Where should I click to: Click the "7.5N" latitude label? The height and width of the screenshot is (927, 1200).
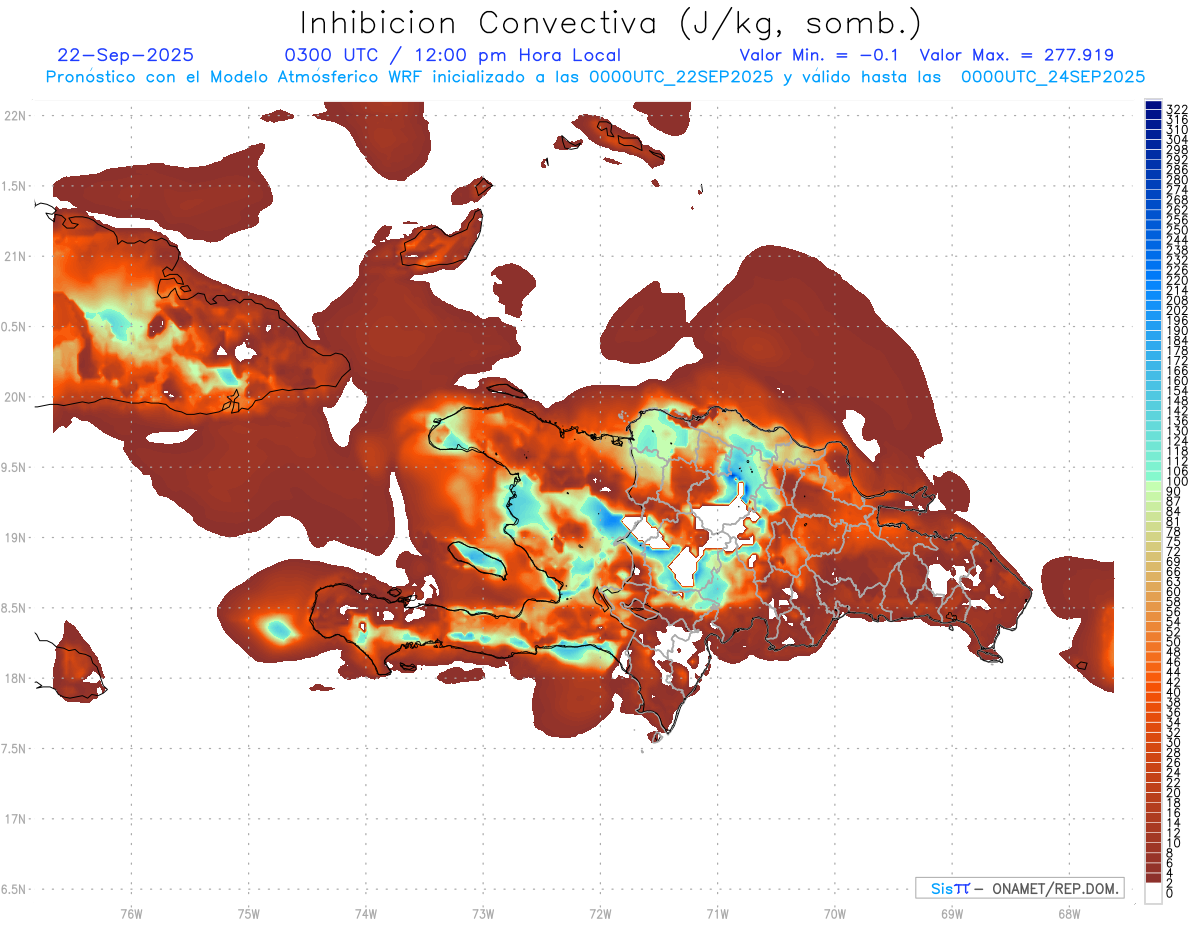tap(13, 749)
